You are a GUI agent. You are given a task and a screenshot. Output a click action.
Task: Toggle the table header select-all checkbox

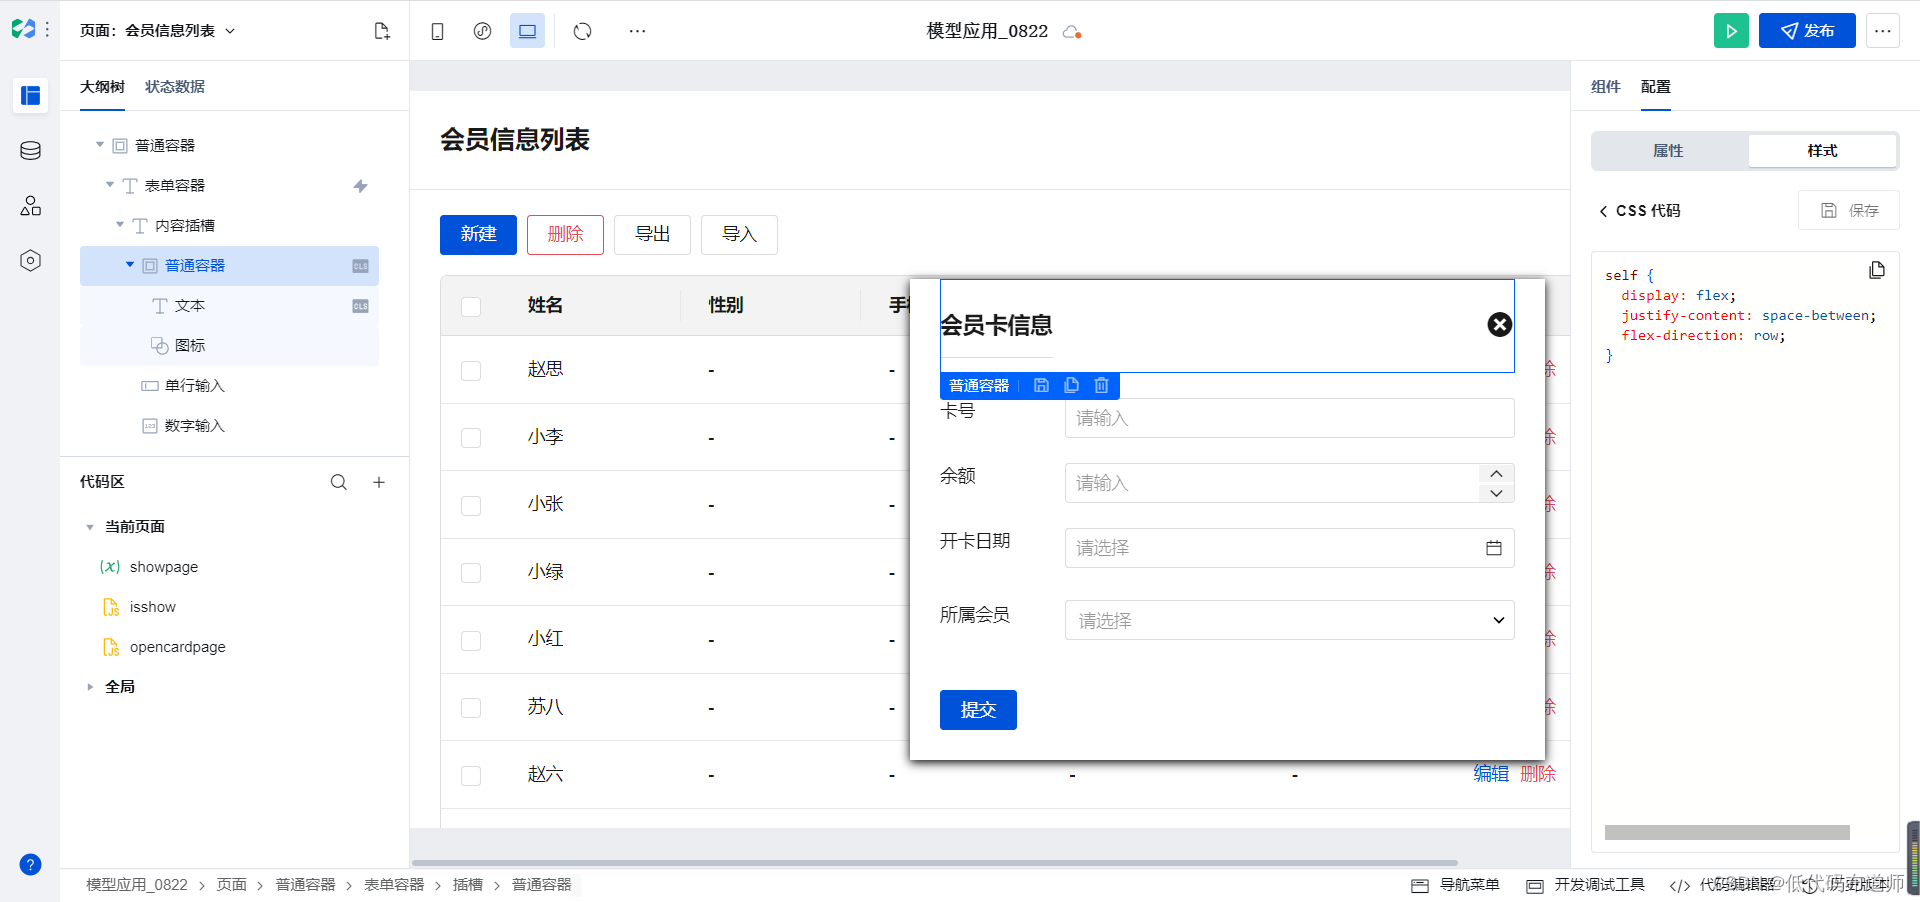(471, 306)
